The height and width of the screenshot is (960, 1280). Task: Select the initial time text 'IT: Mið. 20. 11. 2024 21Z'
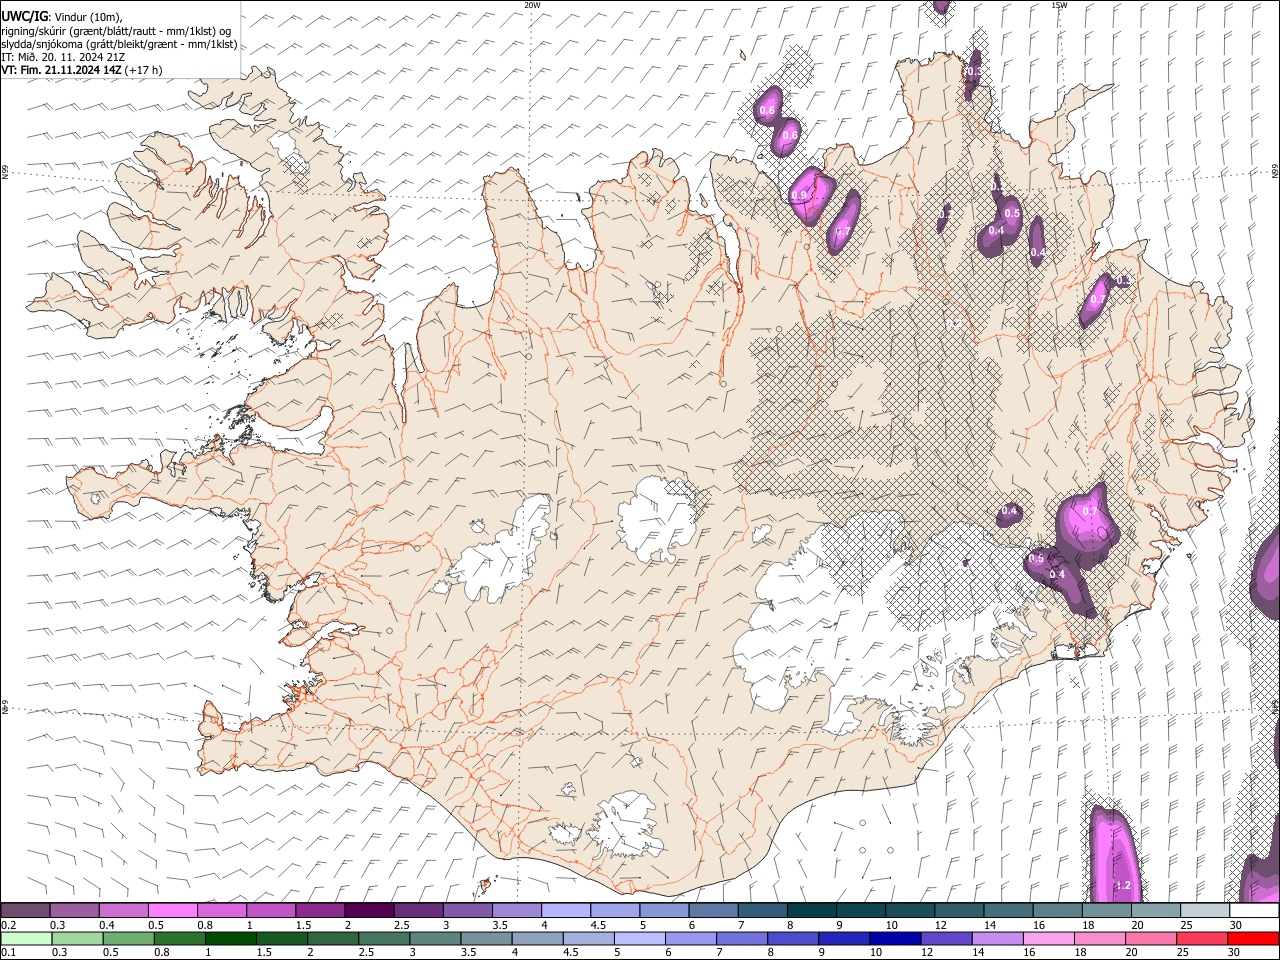pos(63,57)
